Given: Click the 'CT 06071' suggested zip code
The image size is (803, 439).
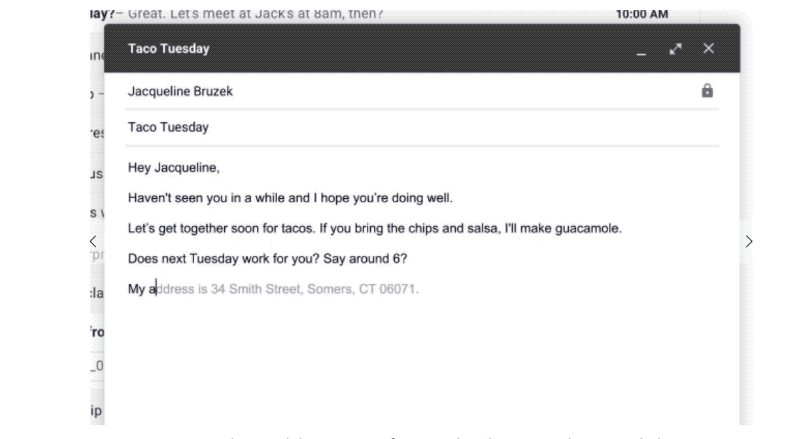Looking at the screenshot, I should coord(389,290).
